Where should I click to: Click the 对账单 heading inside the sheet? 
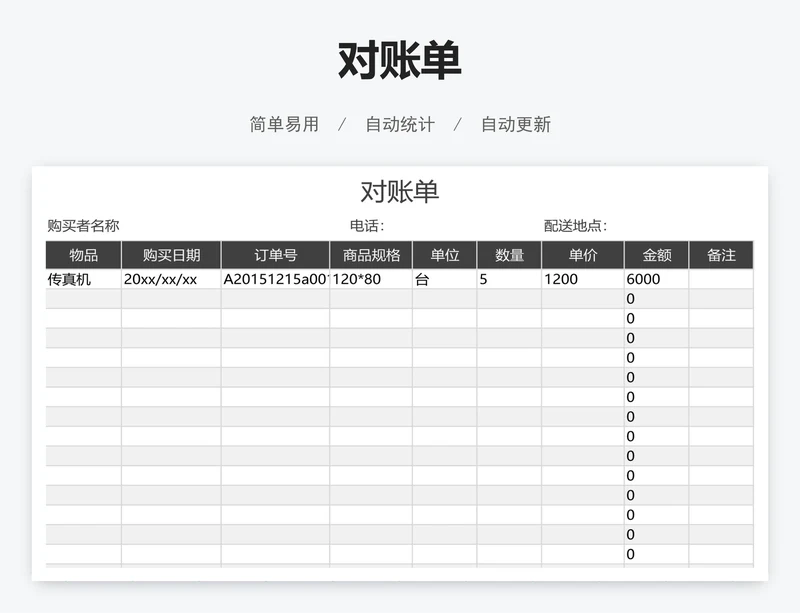pyautogui.click(x=399, y=192)
